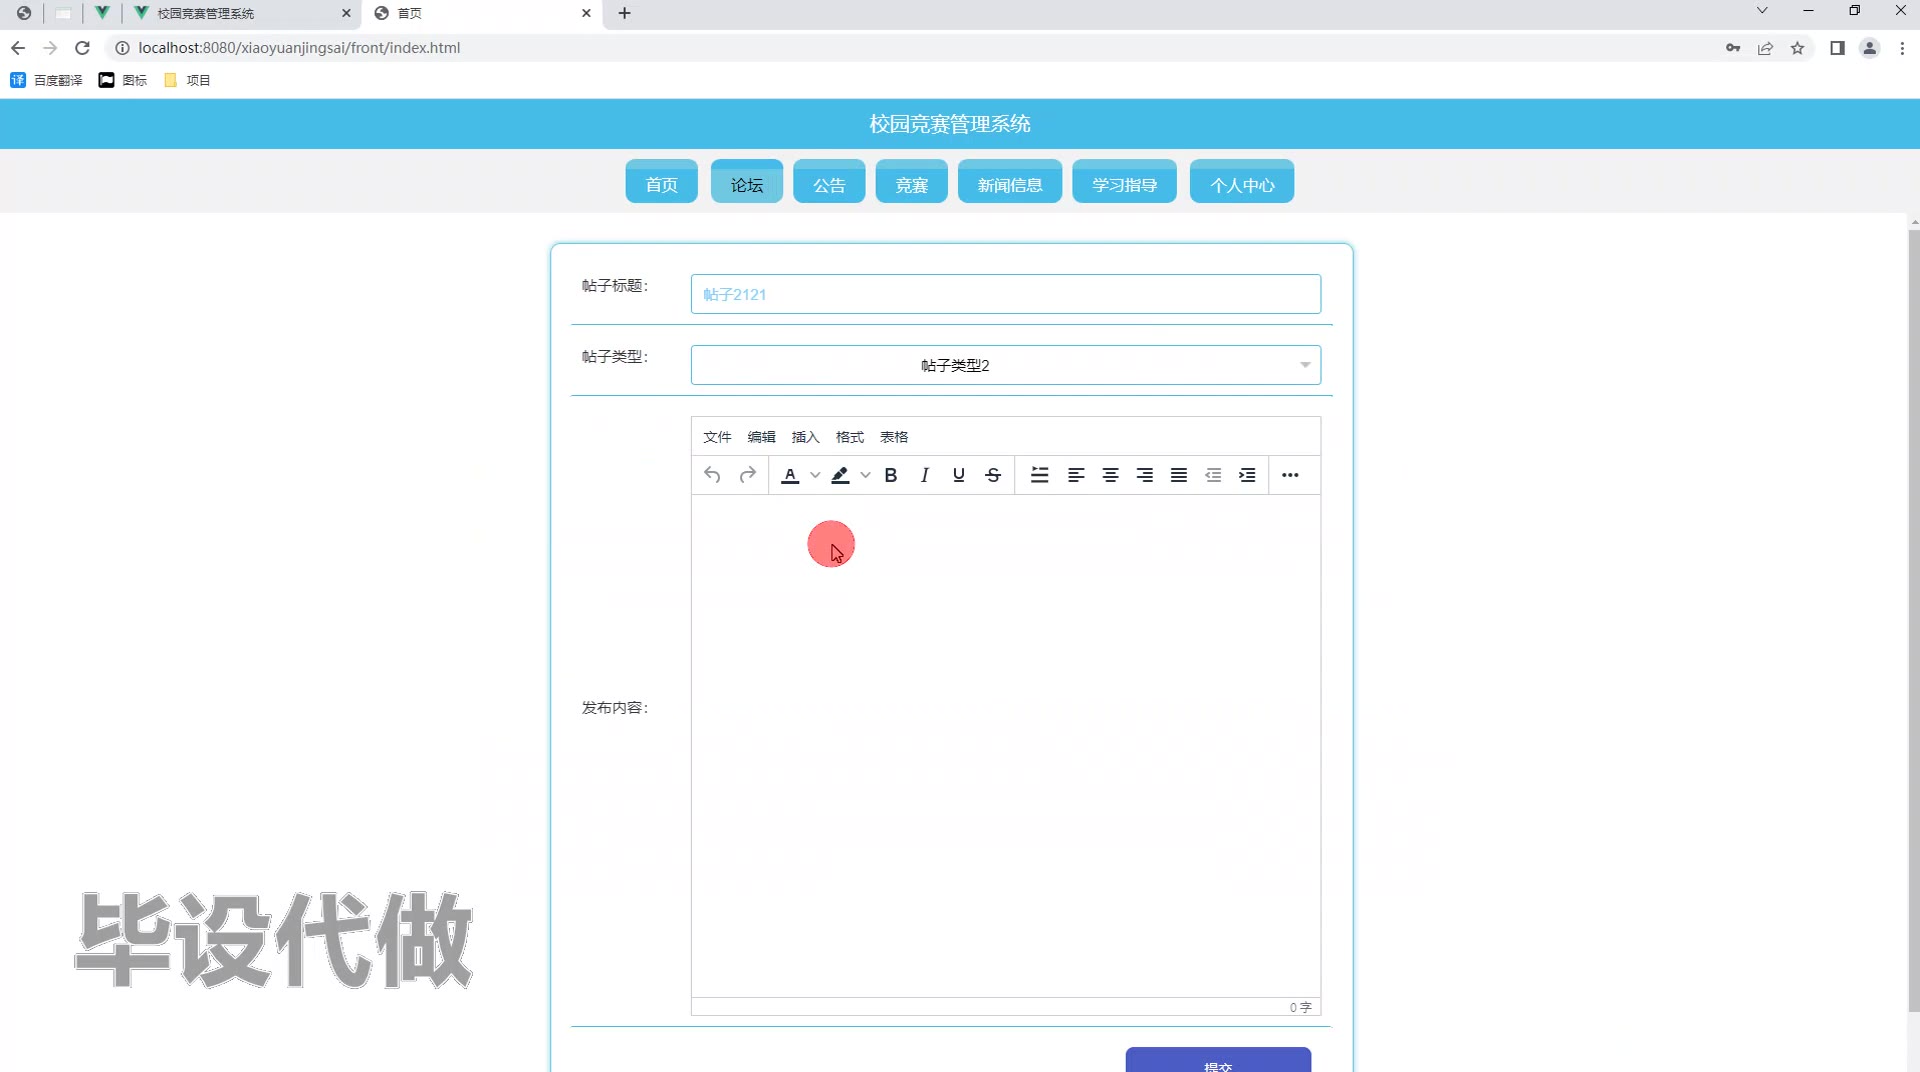Image resolution: width=1920 pixels, height=1072 pixels.
Task: Click the page vertical scrollbar
Action: click(x=1913, y=620)
